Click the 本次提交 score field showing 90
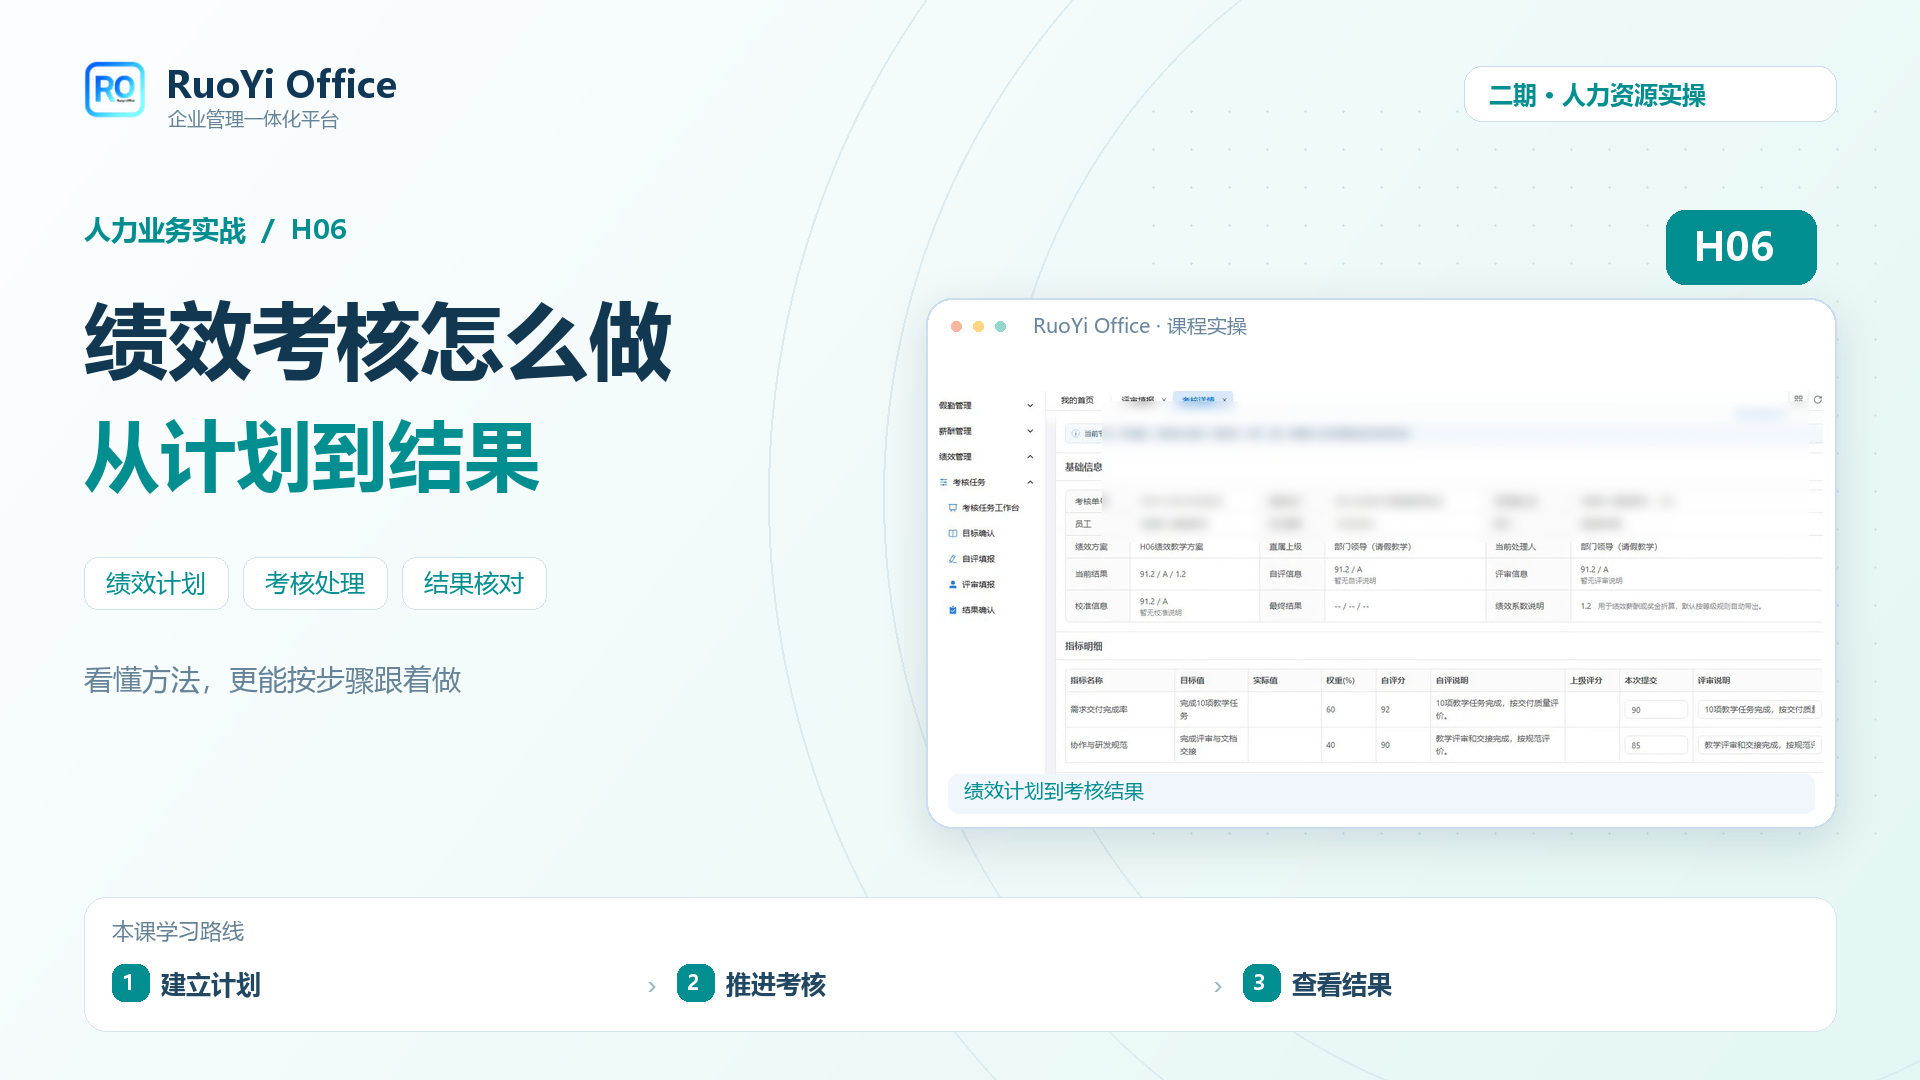This screenshot has width=1920, height=1080. 1655,710
